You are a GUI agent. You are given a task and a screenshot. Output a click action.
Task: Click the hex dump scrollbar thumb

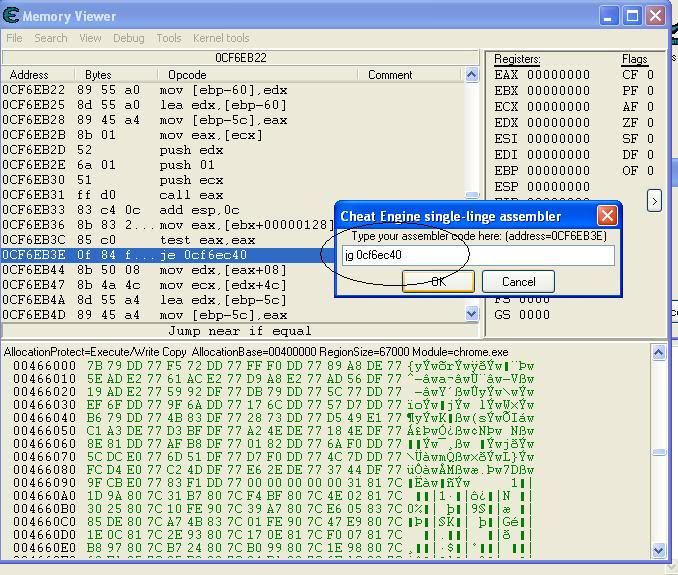click(659, 452)
